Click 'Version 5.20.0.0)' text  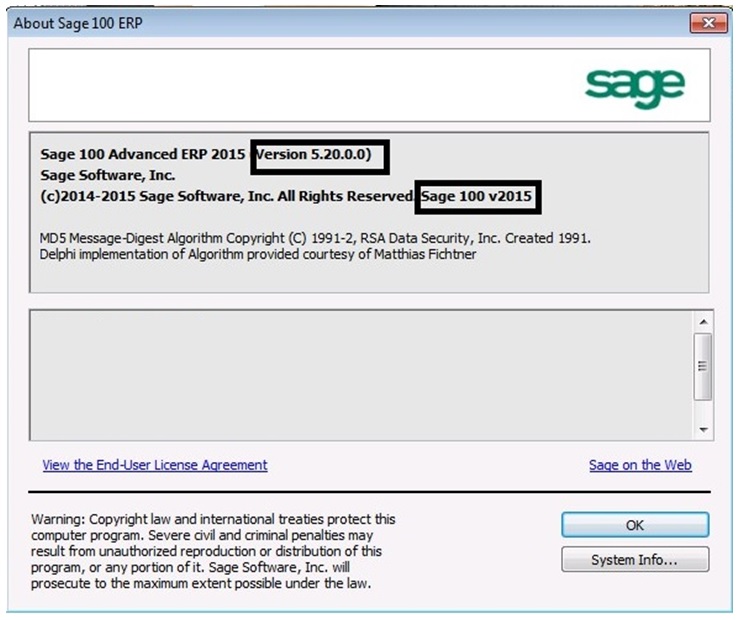[x=313, y=154]
